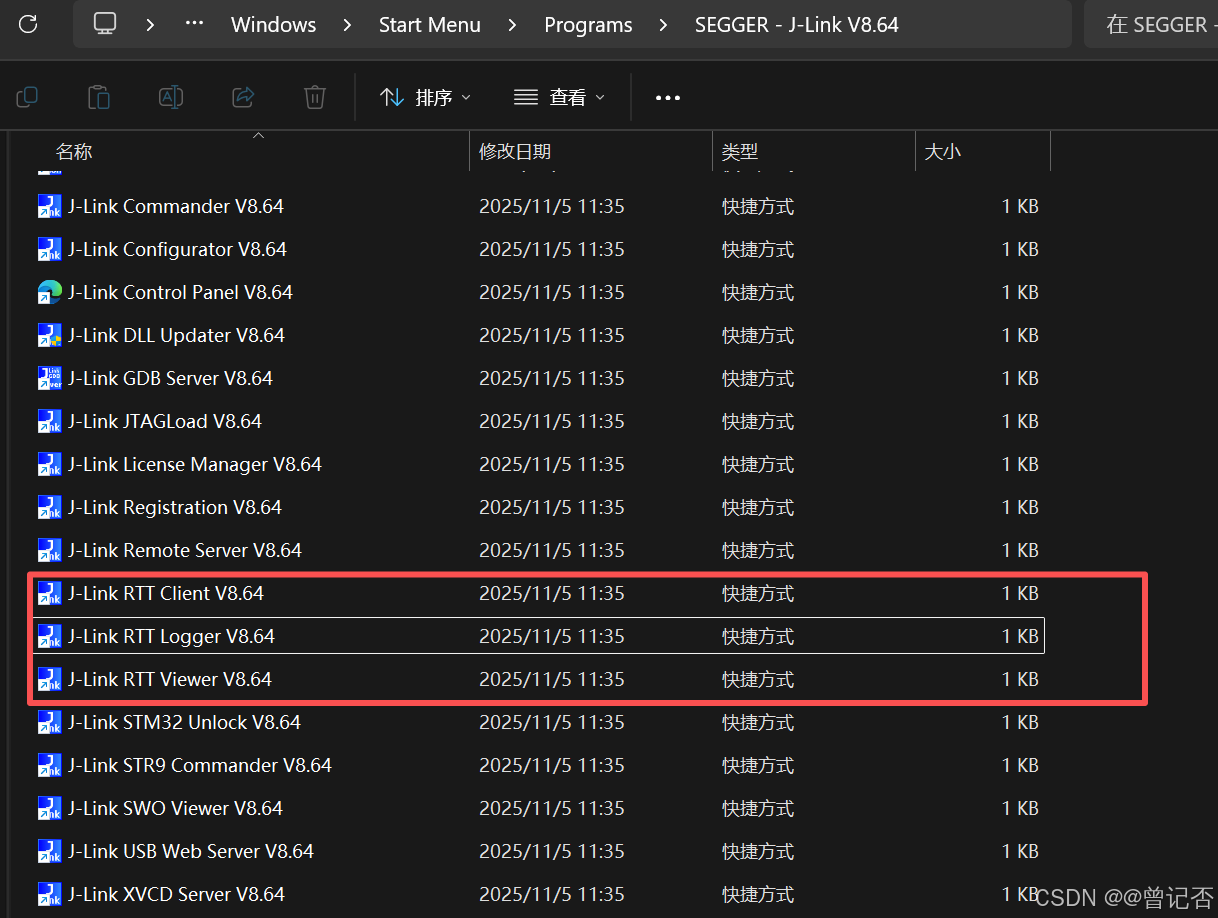The height and width of the screenshot is (918, 1218).
Task: Click the J-Link GDB Server V8.64 icon
Action: (x=49, y=379)
